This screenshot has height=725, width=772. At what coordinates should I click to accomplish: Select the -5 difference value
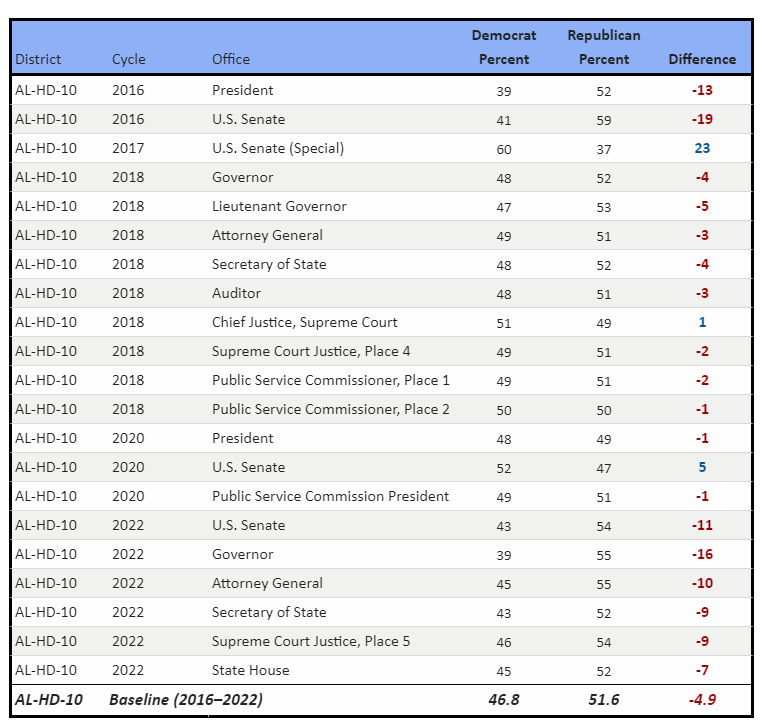point(702,206)
